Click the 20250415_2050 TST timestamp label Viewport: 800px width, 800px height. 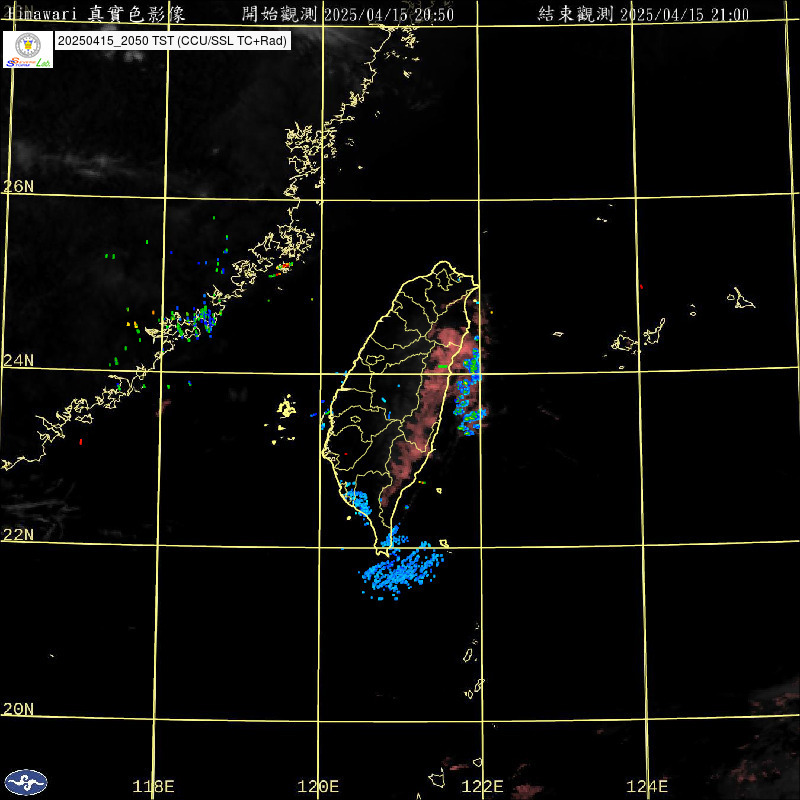click(172, 41)
